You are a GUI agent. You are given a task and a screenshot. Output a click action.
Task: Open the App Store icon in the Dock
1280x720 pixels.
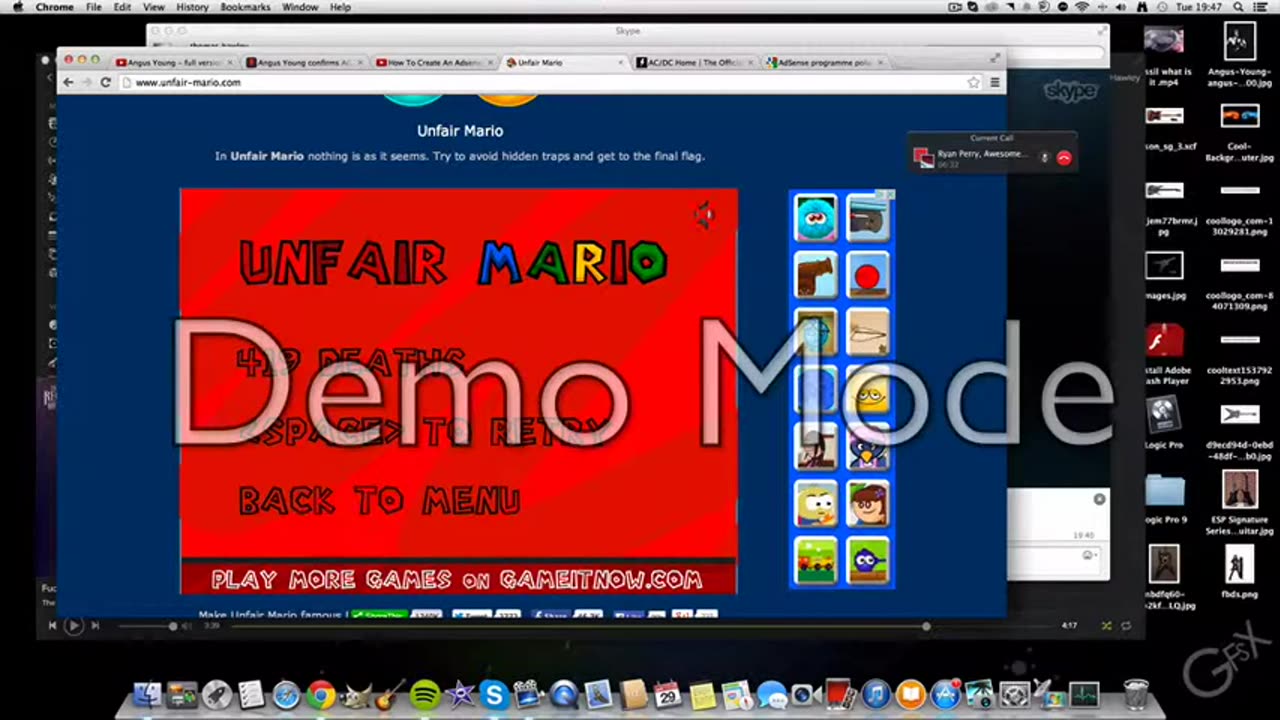pyautogui.click(x=945, y=694)
